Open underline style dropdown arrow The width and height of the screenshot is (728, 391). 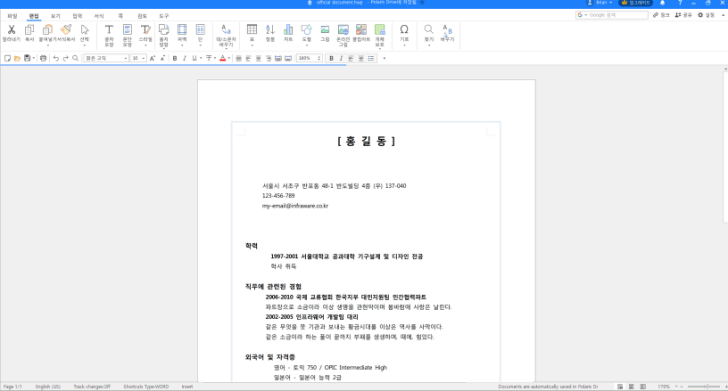201,58
